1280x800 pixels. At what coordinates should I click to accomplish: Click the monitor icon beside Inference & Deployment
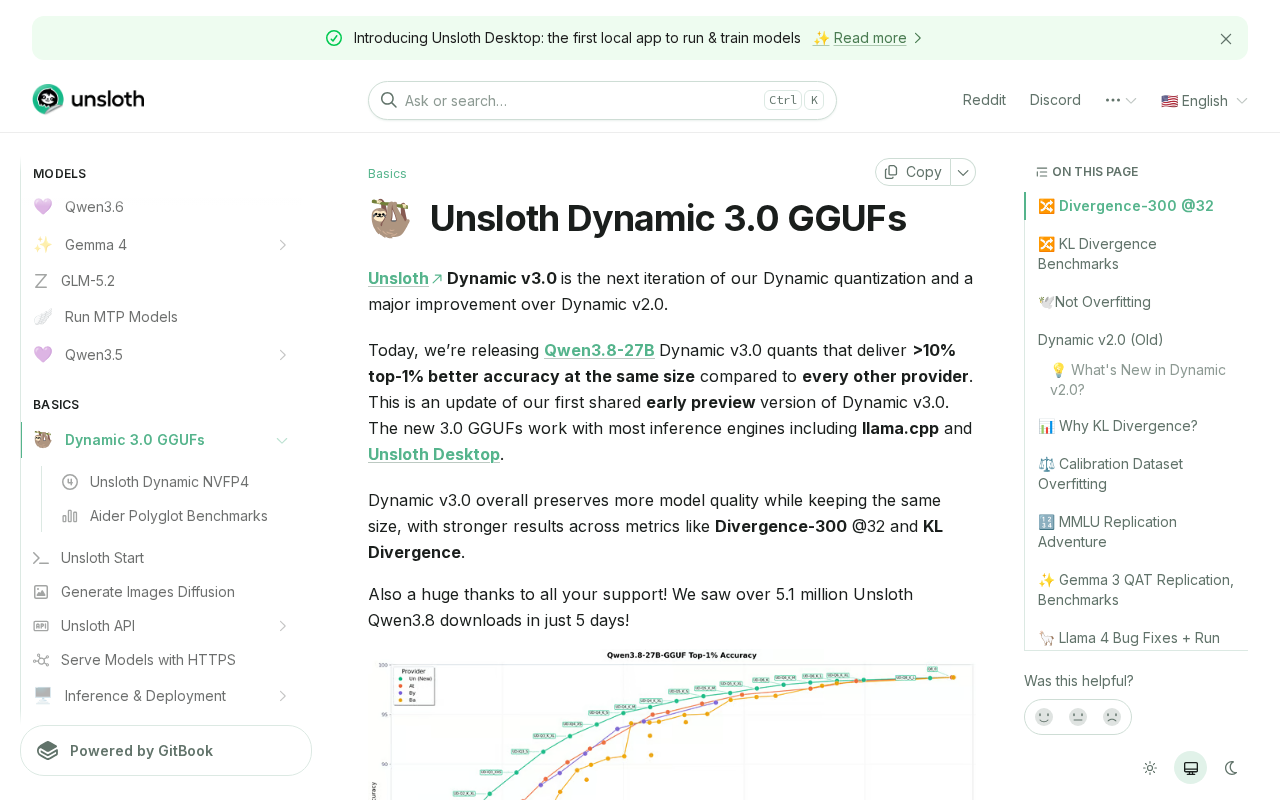point(42,696)
